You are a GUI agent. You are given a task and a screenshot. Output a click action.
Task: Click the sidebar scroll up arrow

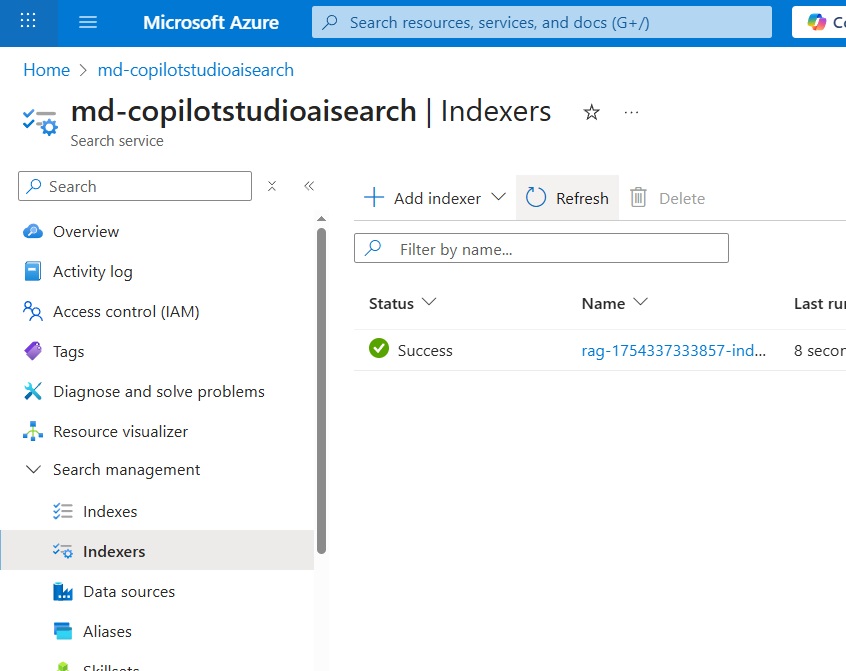tap(322, 219)
